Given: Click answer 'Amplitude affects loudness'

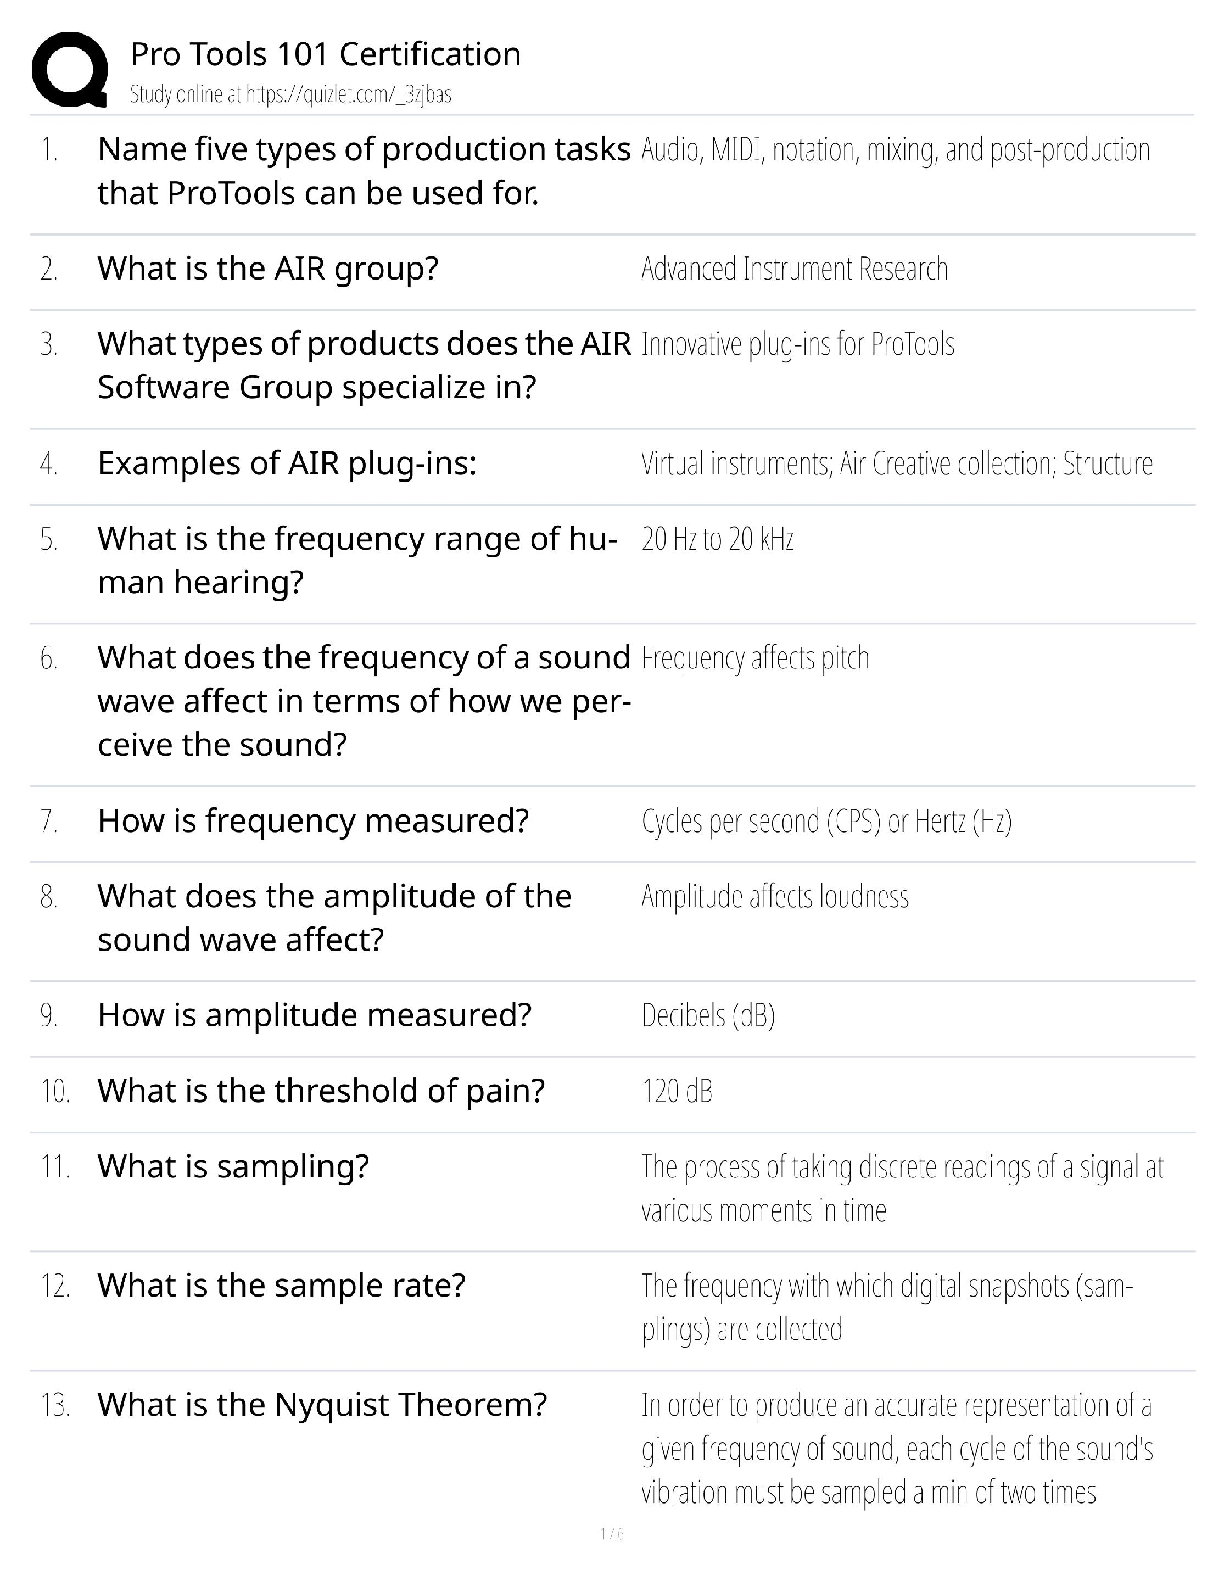Looking at the screenshot, I should point(775,896).
